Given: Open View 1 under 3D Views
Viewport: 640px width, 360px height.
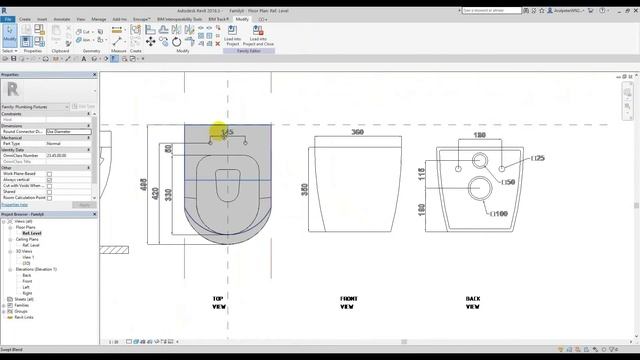Looking at the screenshot, I should 28,258.
